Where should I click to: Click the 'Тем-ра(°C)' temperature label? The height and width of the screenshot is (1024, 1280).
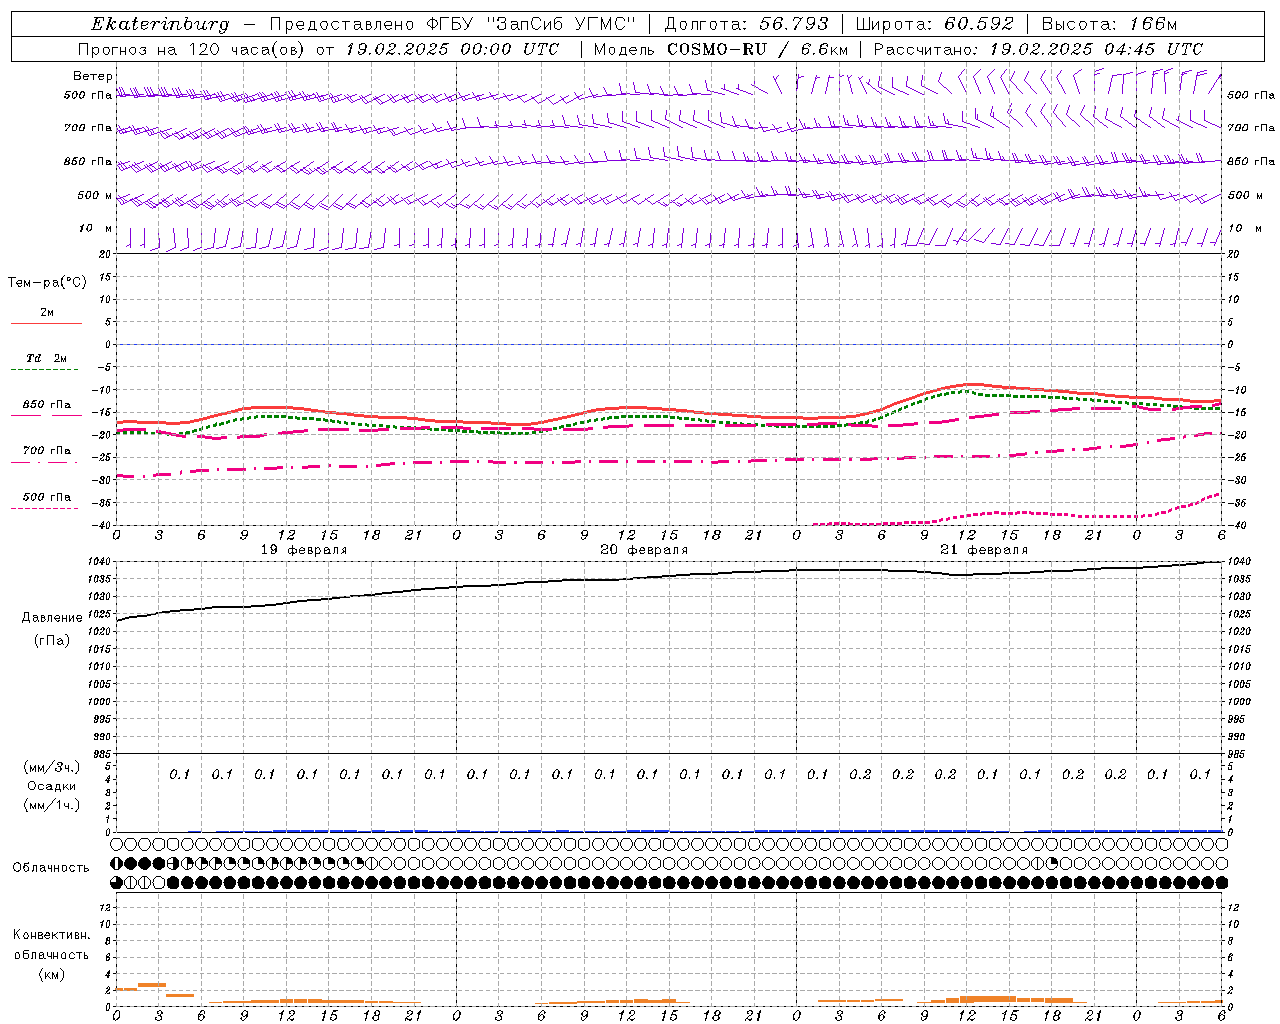coord(47,283)
